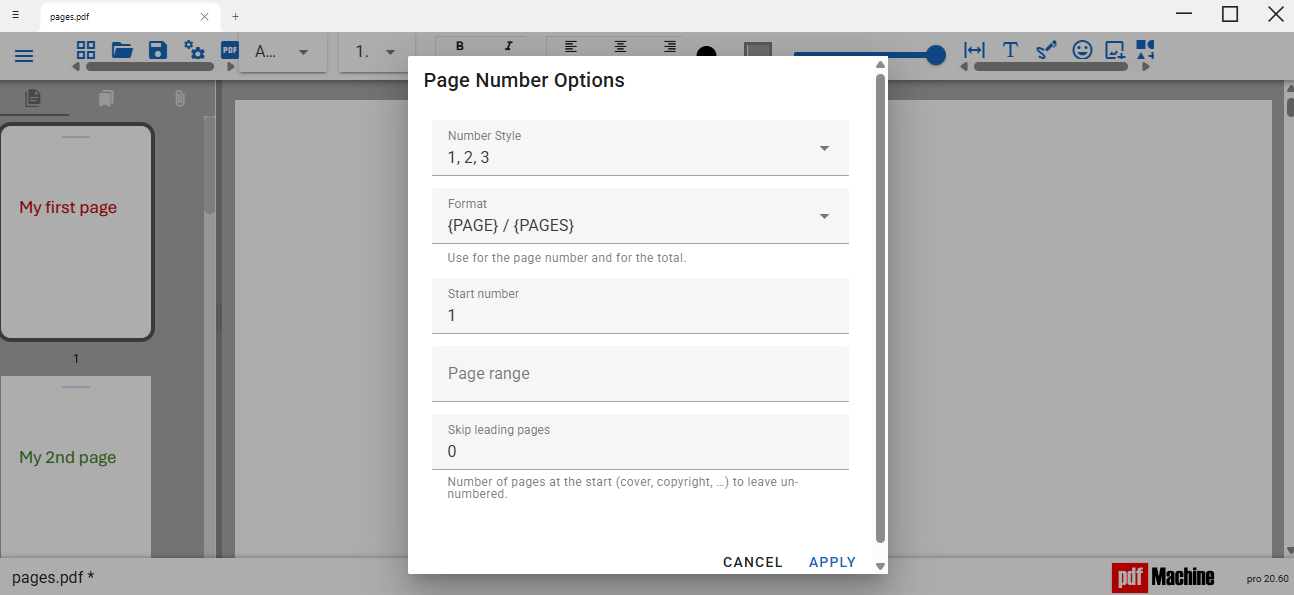
Task: Click the Skip leading pages field
Action: tap(640, 442)
